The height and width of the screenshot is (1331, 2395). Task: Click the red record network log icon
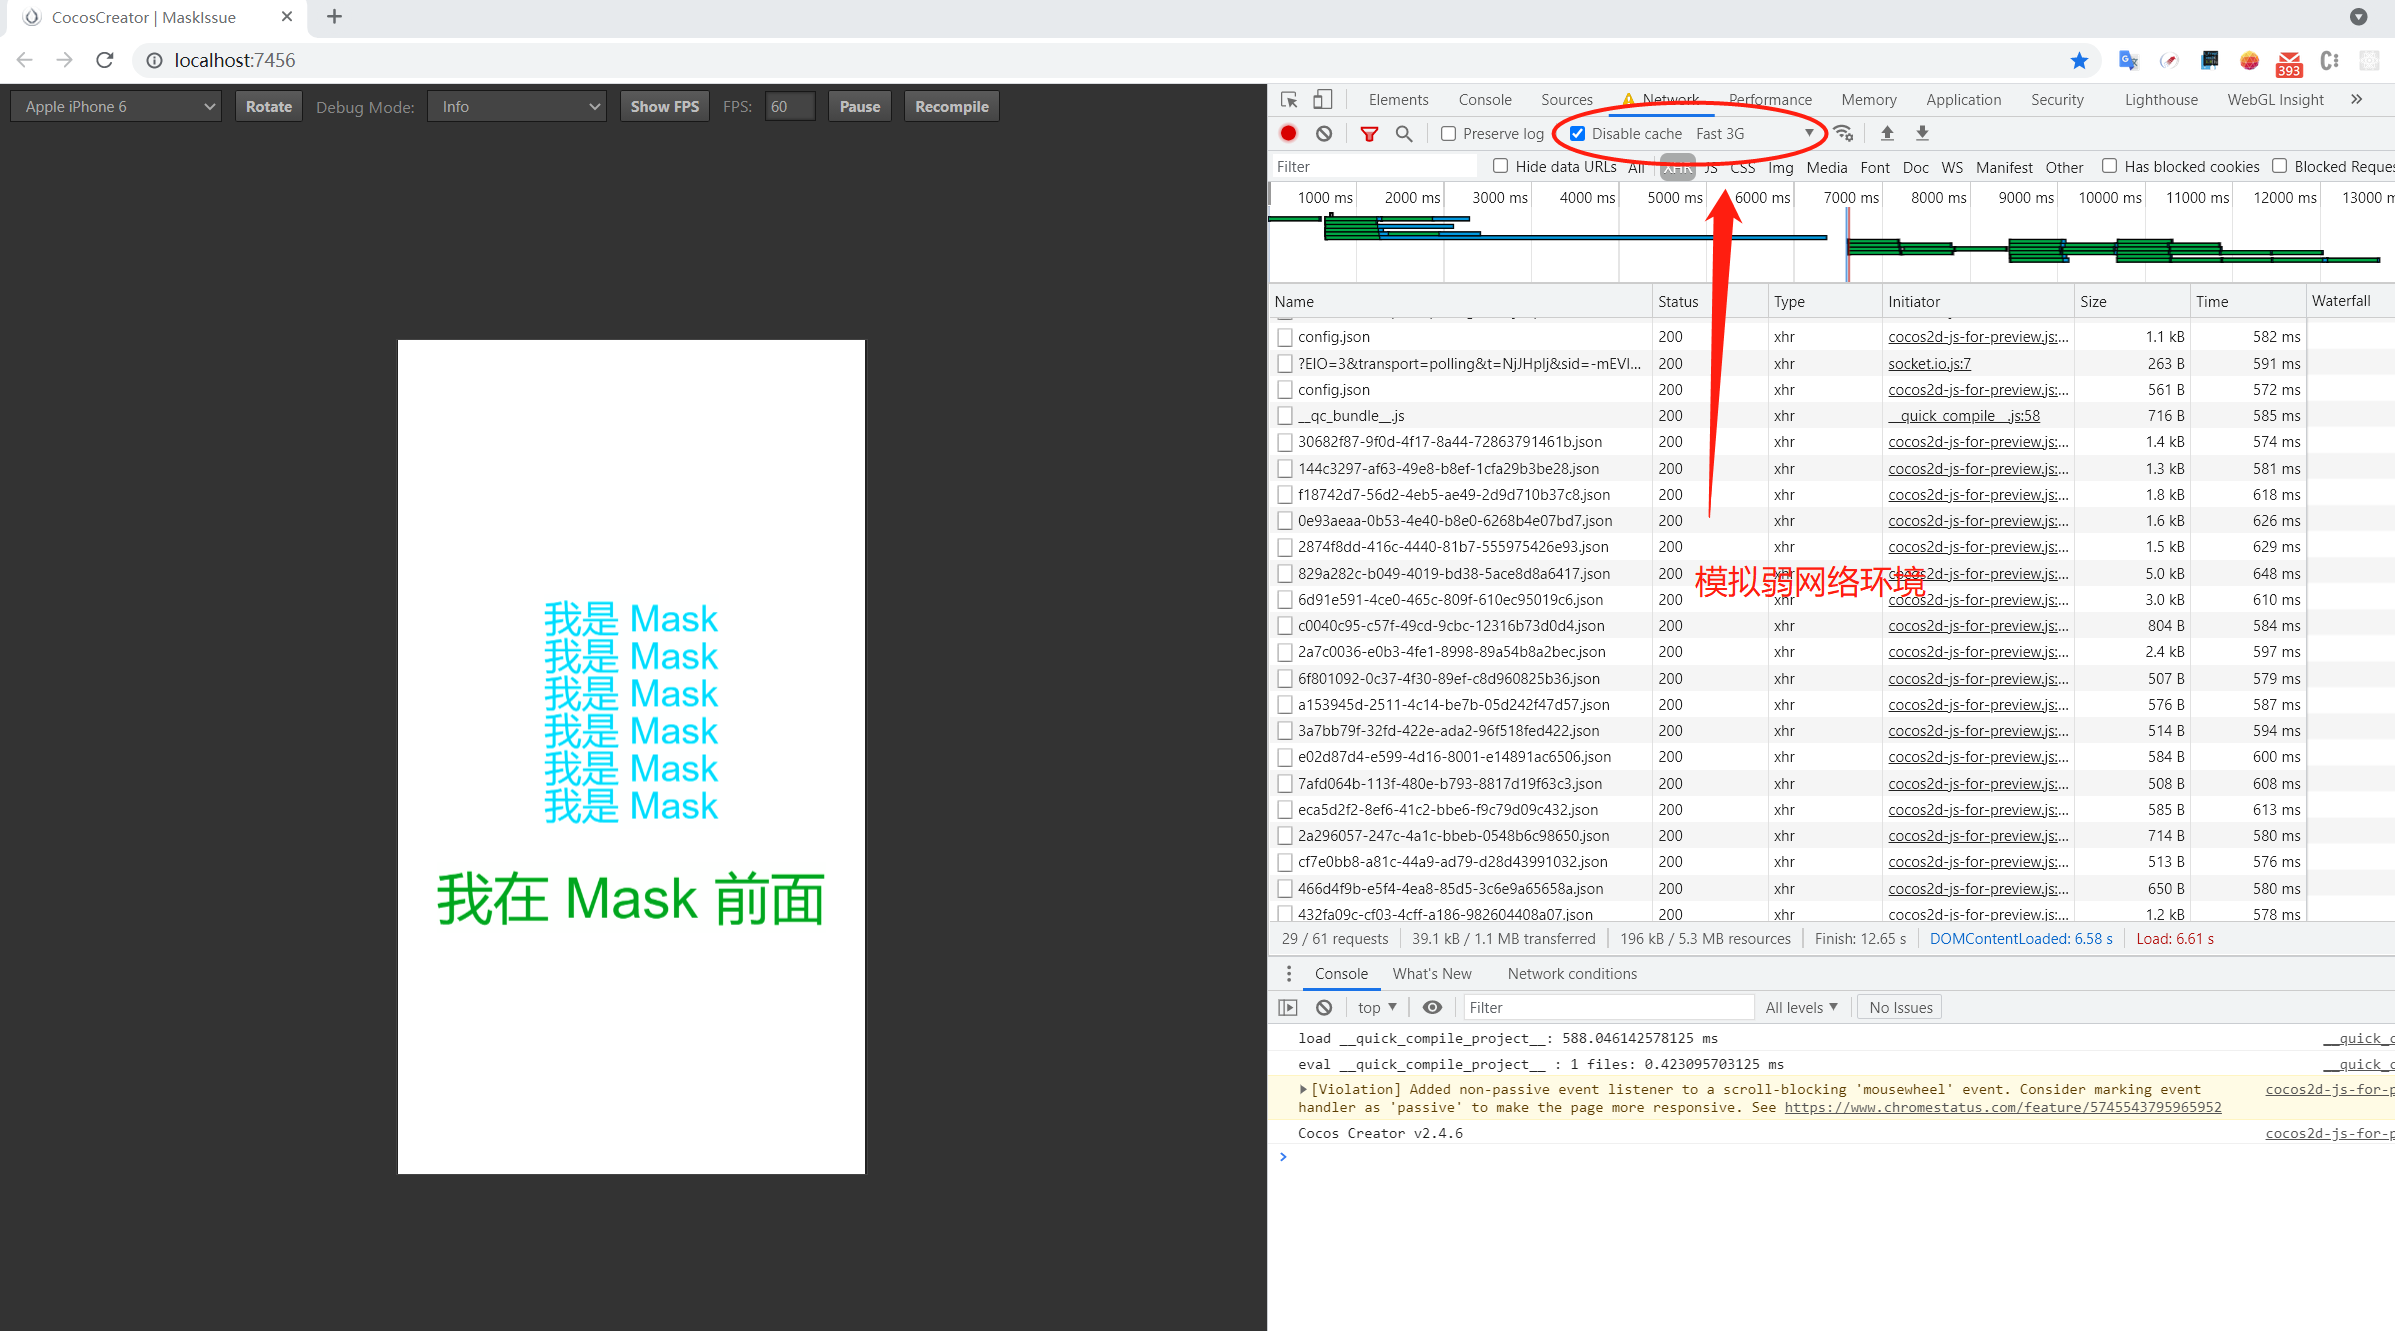tap(1288, 133)
